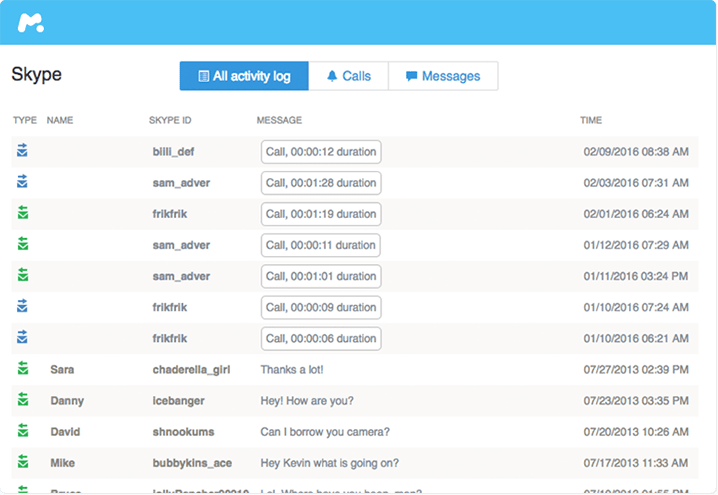Select the Skype ID icebanger

179,401
